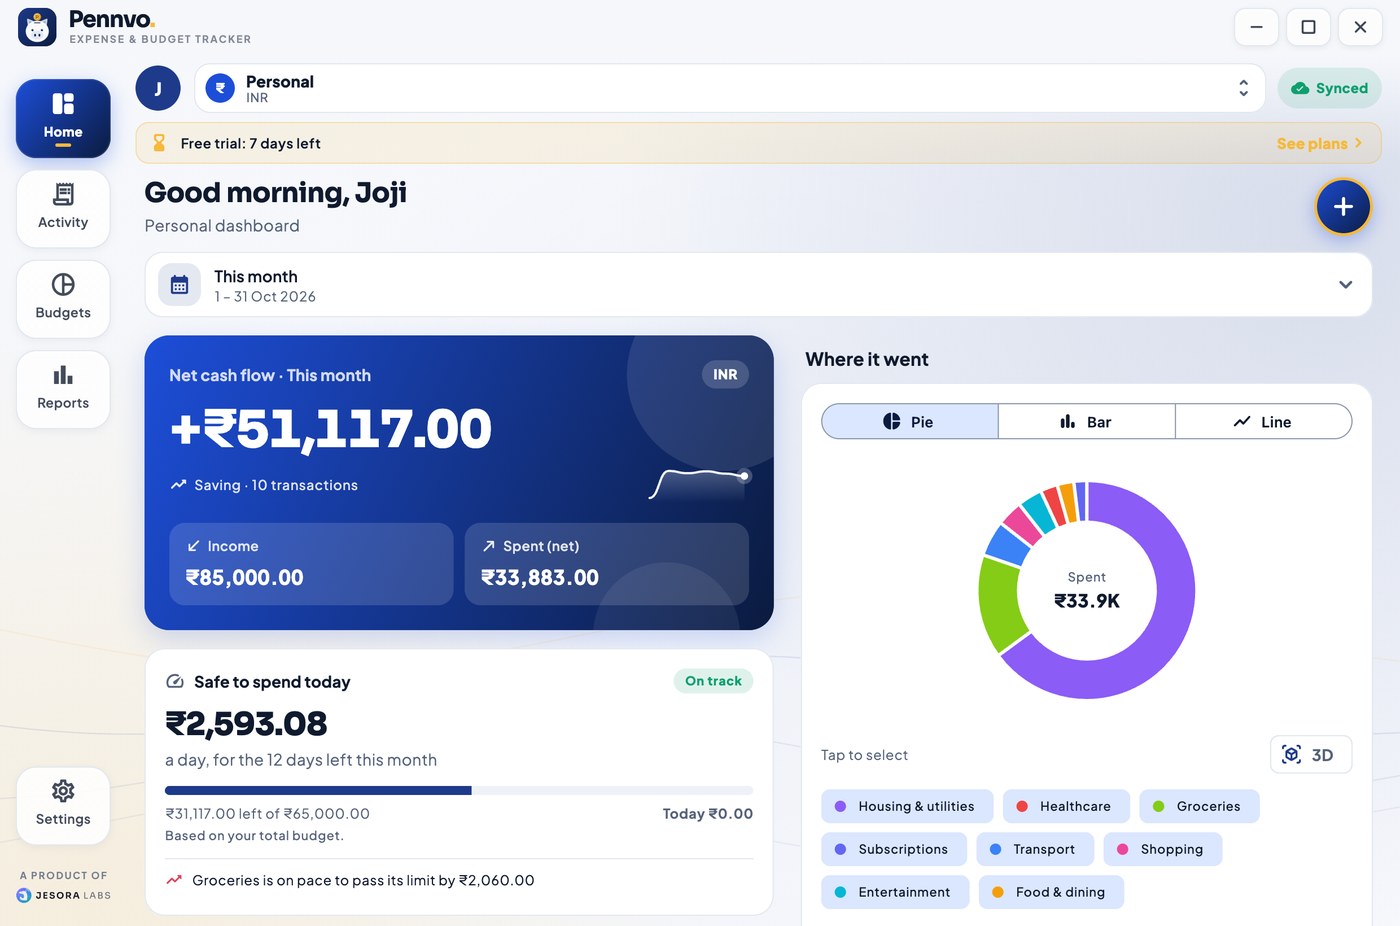This screenshot has height=926, width=1400.
Task: Switch chart to Bar view
Action: coord(1086,422)
